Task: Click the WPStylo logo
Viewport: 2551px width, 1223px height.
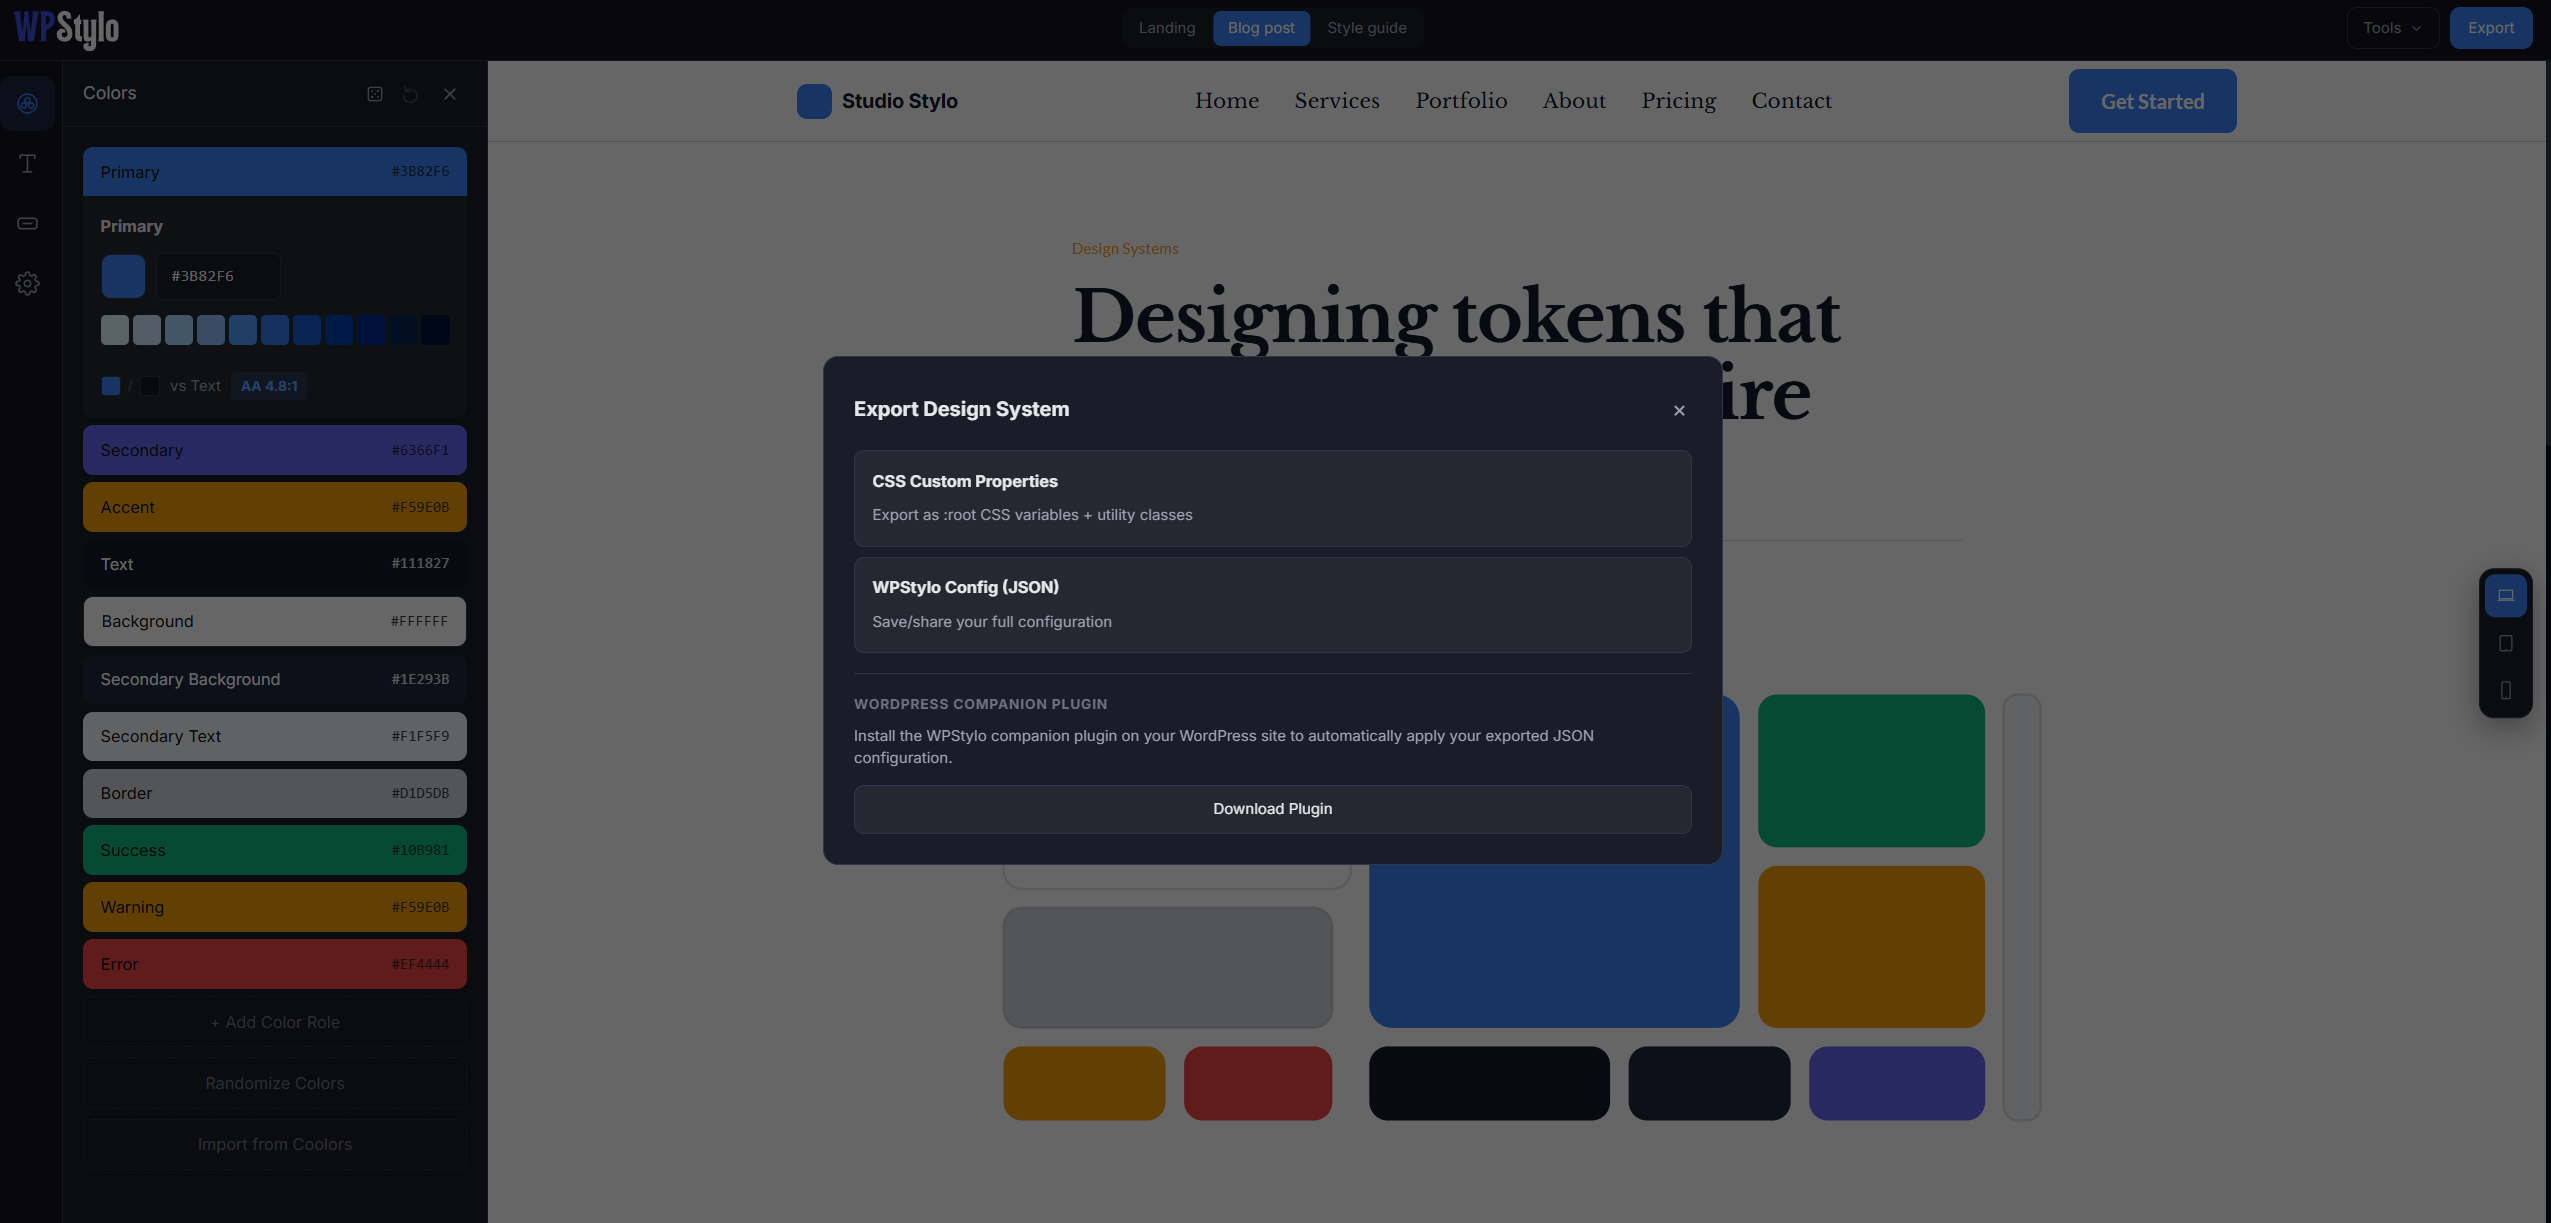Action: (66, 28)
